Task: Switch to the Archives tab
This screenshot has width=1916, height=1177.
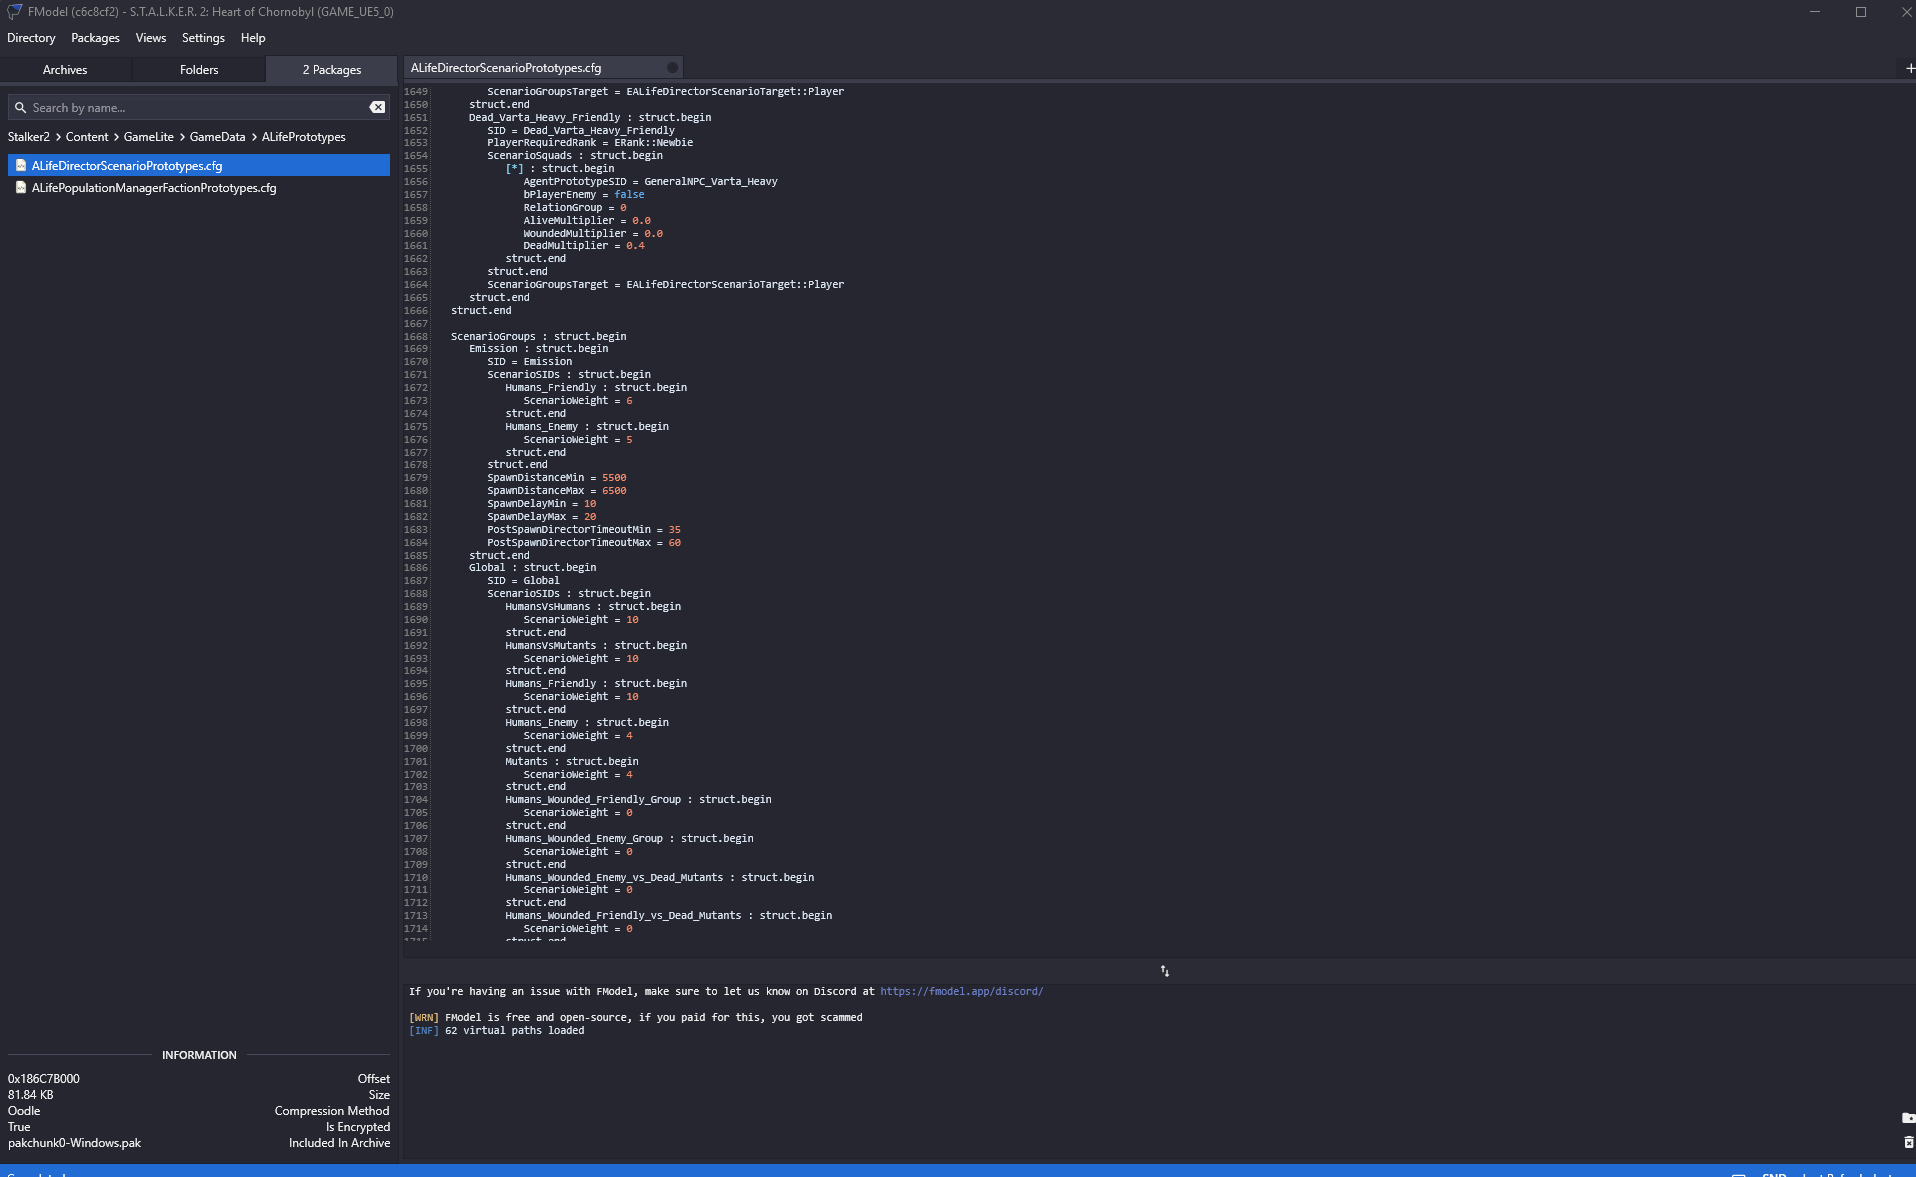Action: click(x=65, y=70)
